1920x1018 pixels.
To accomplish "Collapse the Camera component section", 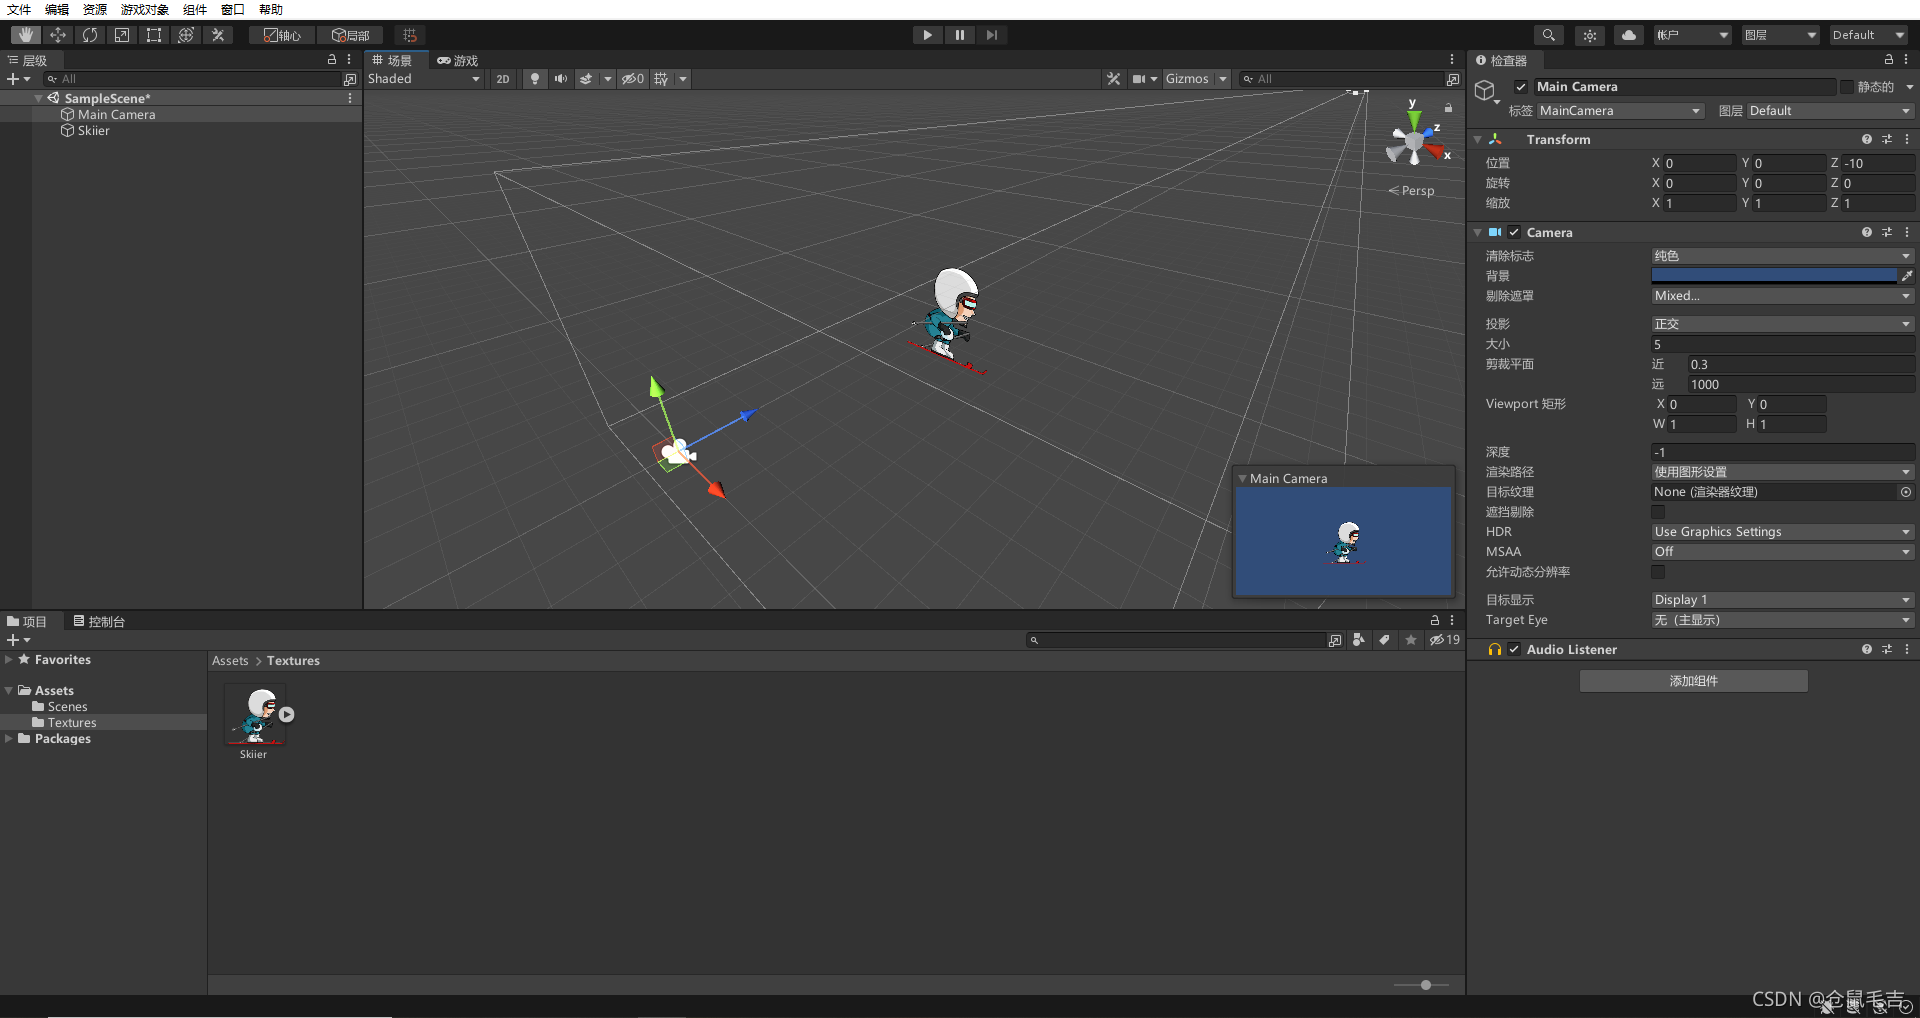I will (1478, 233).
